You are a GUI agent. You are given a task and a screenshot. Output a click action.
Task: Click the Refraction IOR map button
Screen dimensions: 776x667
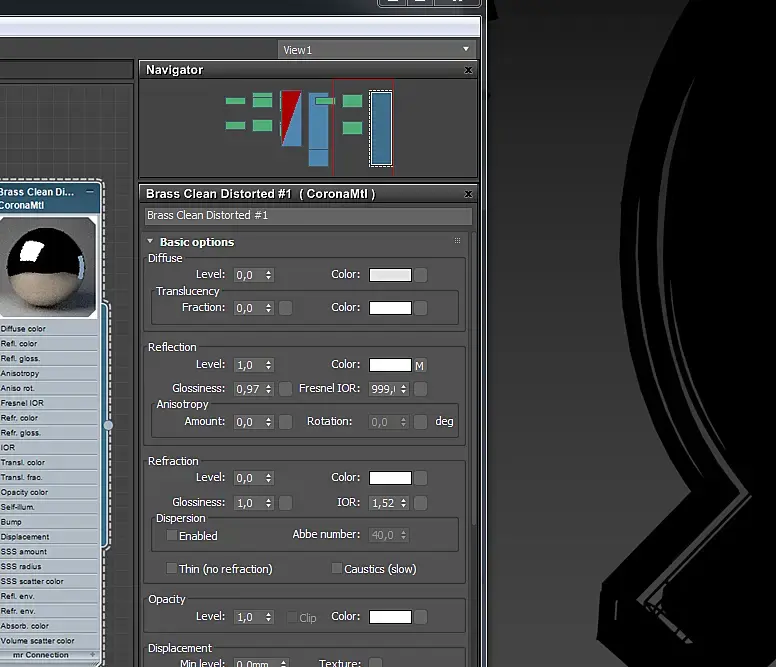coord(421,503)
